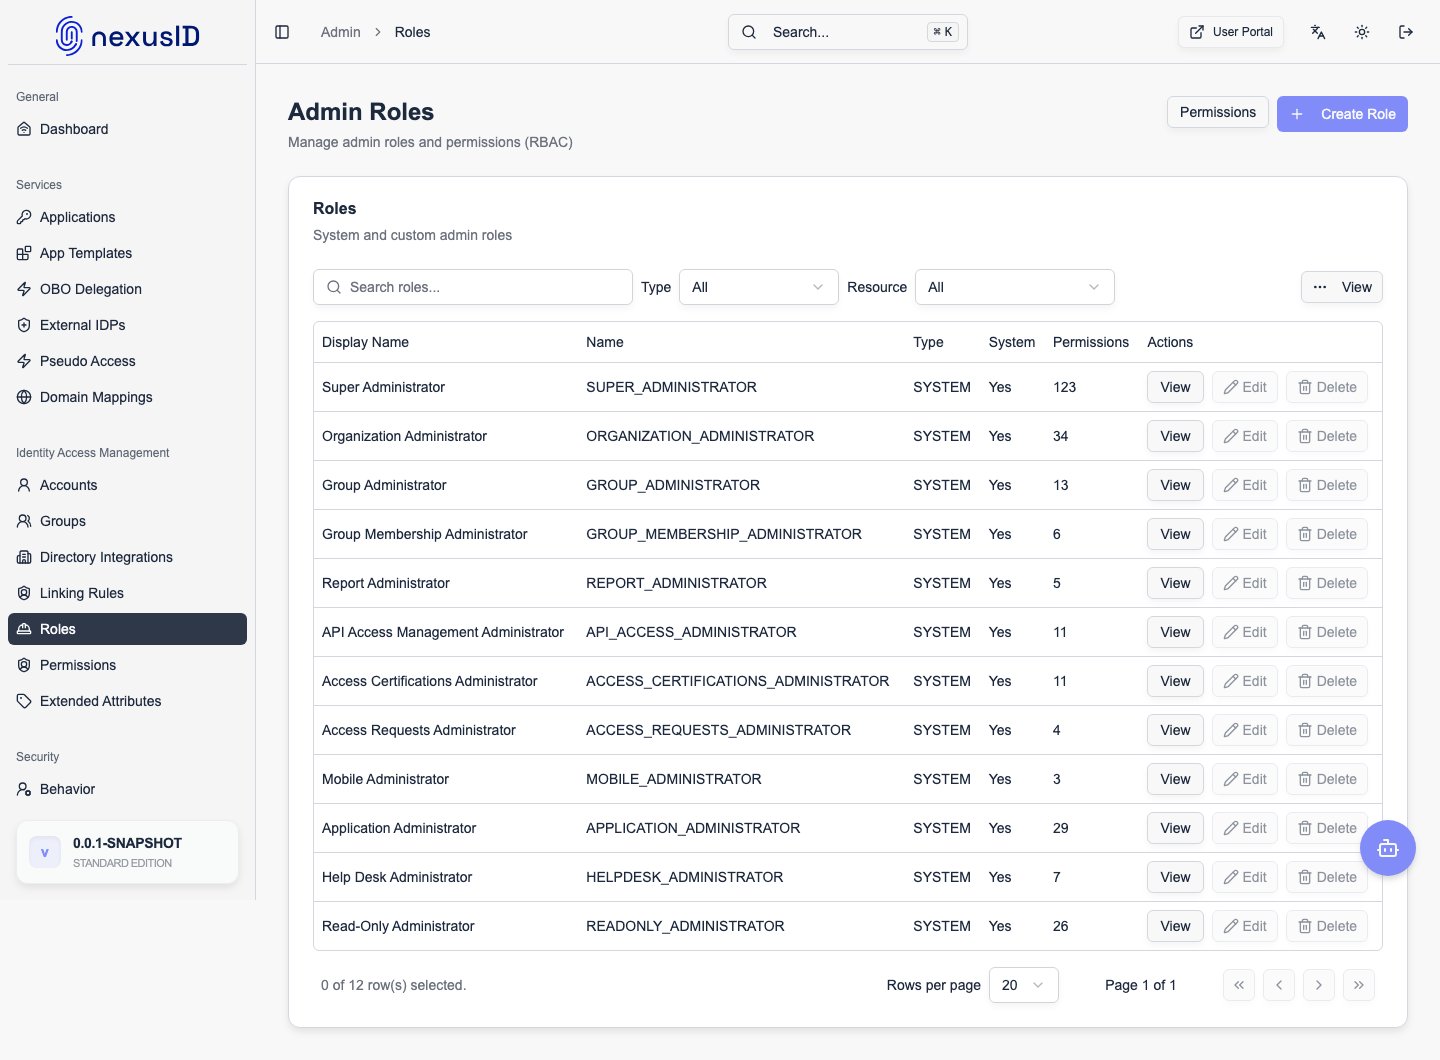
Task: Go to next page of roles
Action: coord(1319,985)
